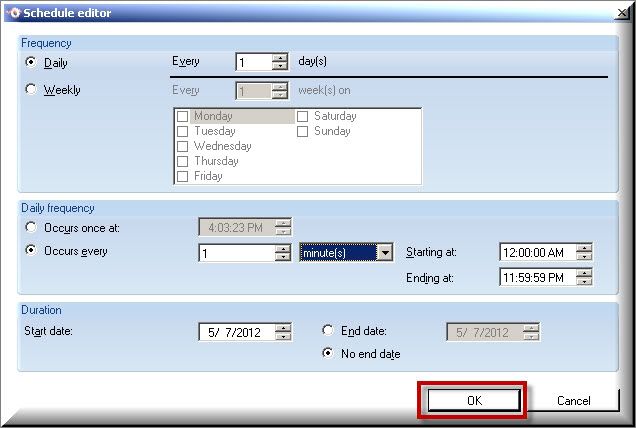Cancel the Schedule editor dialog

pos(573,401)
